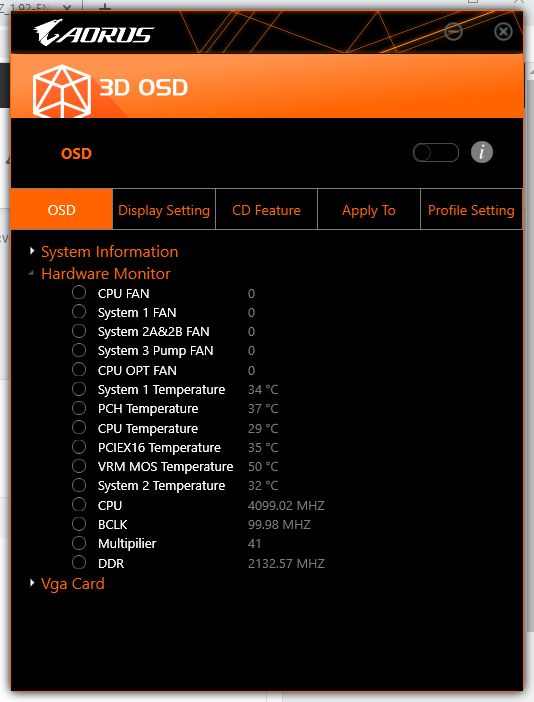Collapse the Hardware Monitor arrow
The height and width of the screenshot is (702, 534).
[31, 272]
